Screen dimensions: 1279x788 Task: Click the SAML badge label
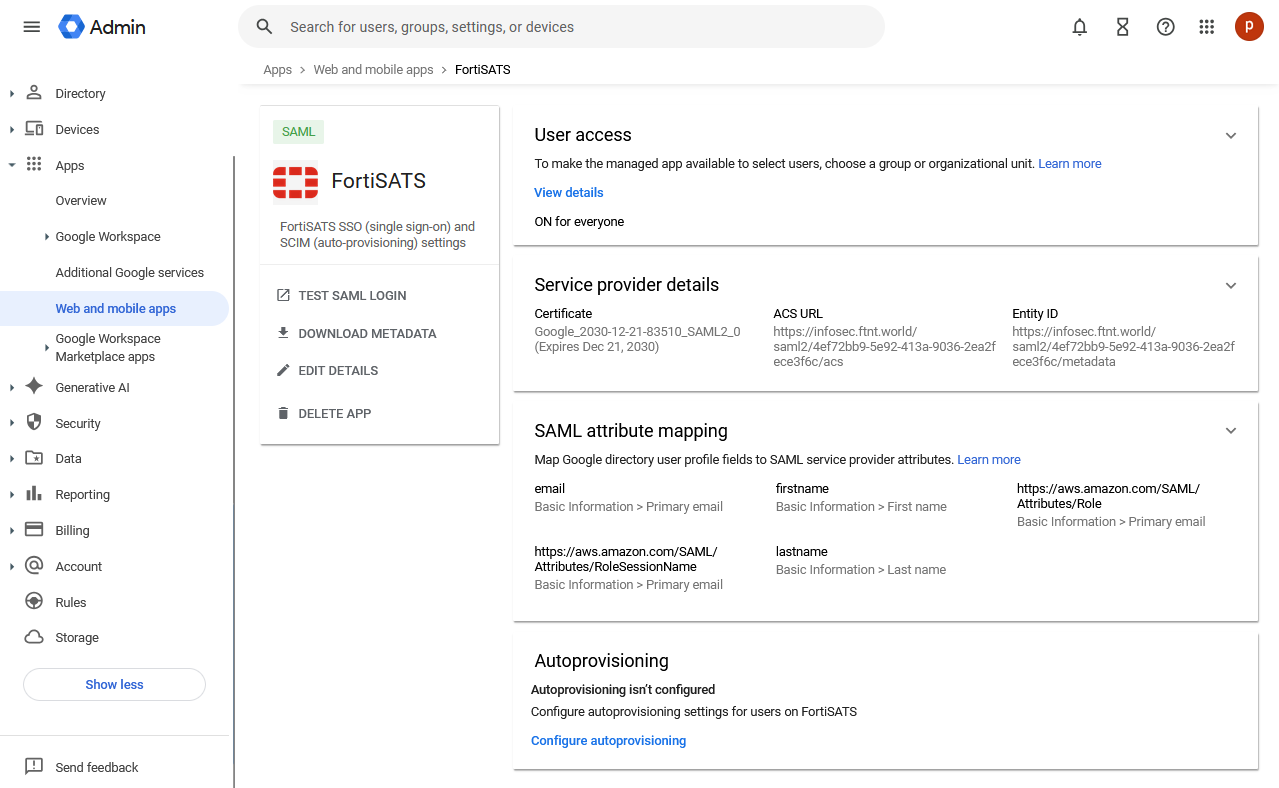point(298,132)
